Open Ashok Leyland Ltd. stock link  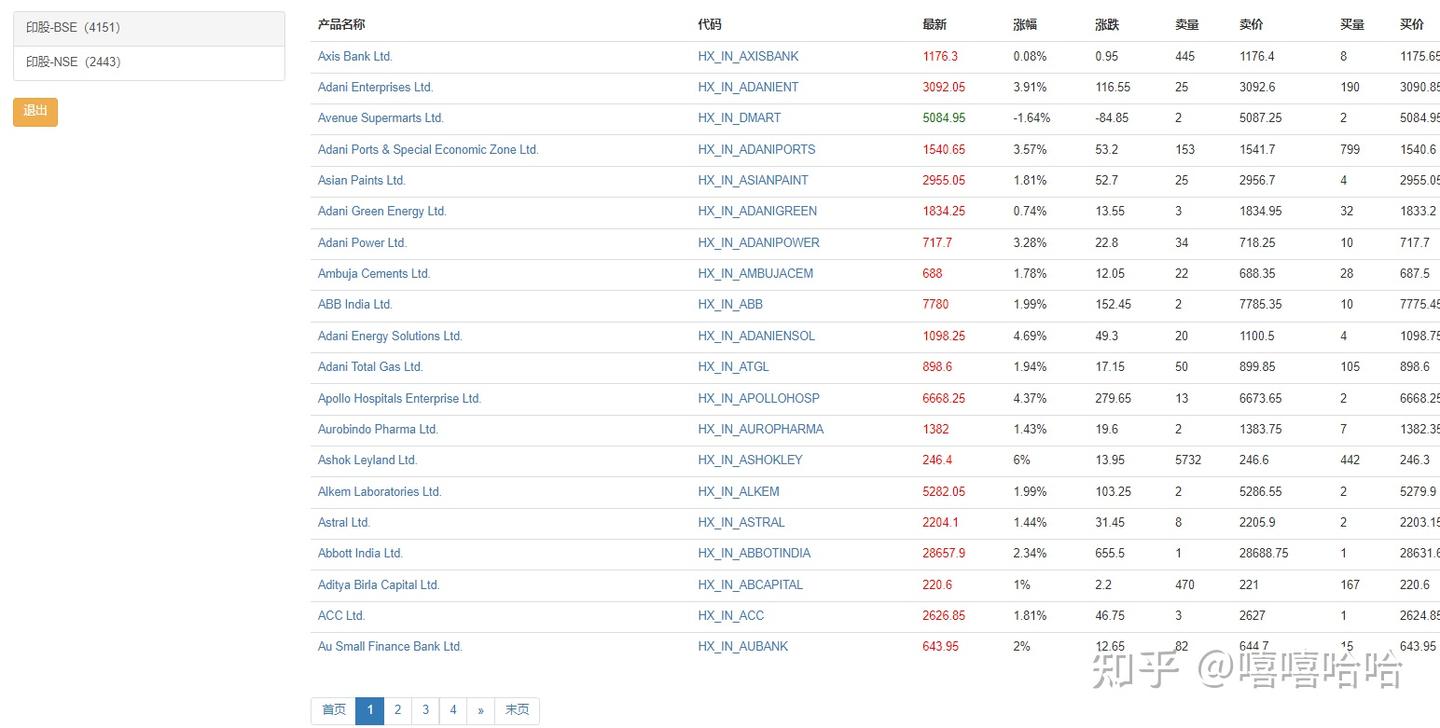(x=367, y=460)
